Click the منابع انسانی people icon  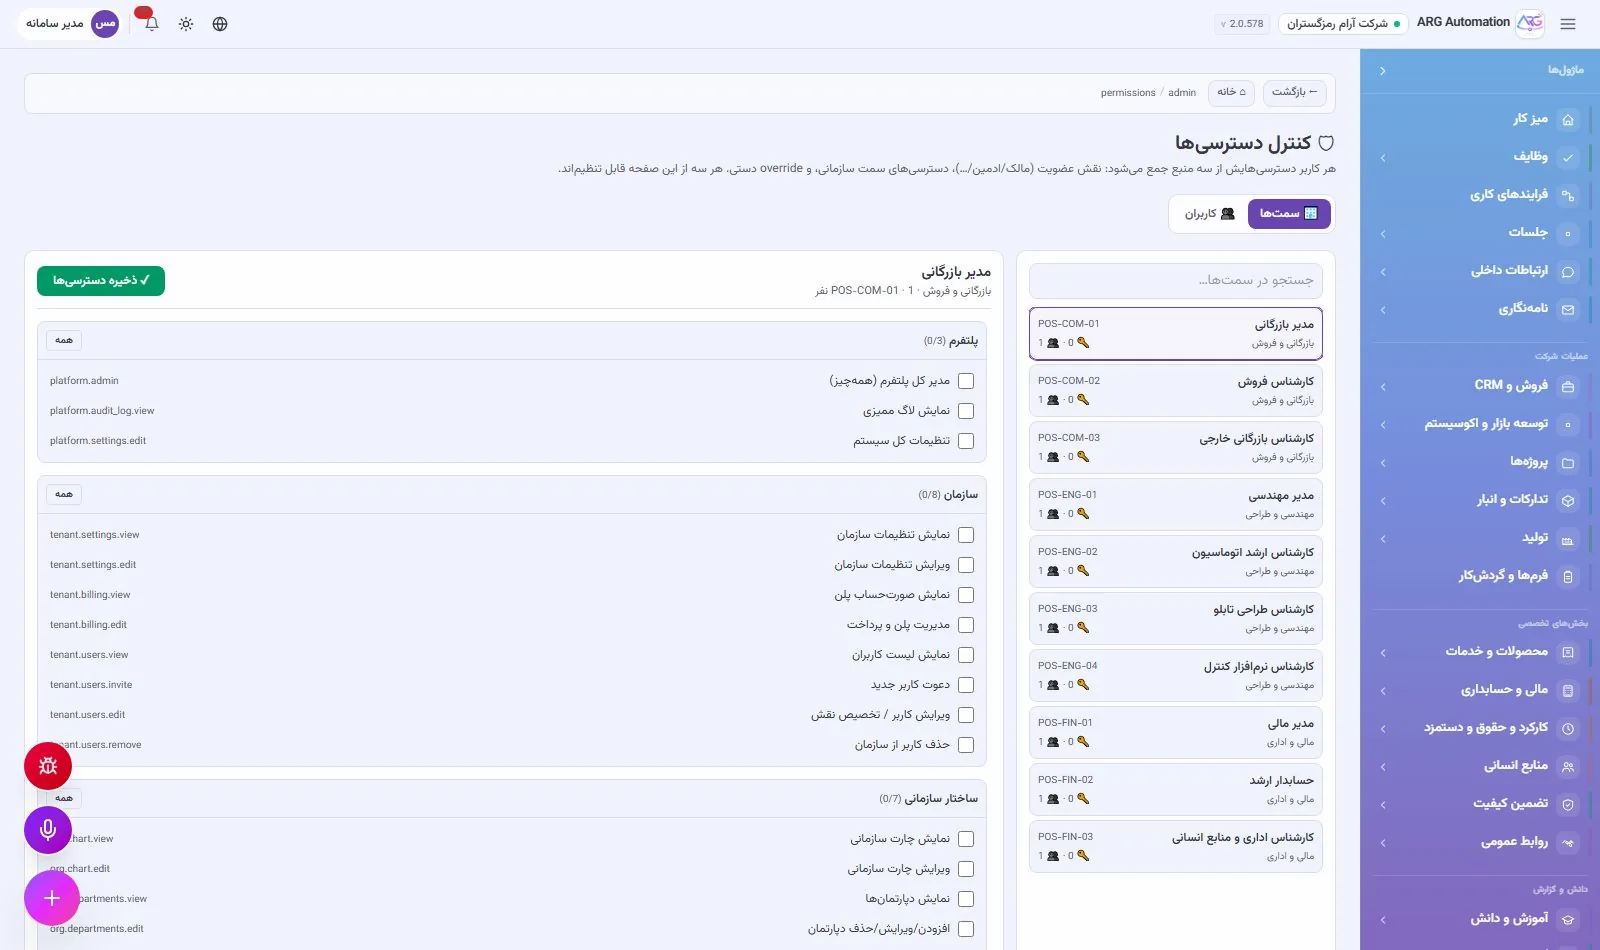(1568, 767)
